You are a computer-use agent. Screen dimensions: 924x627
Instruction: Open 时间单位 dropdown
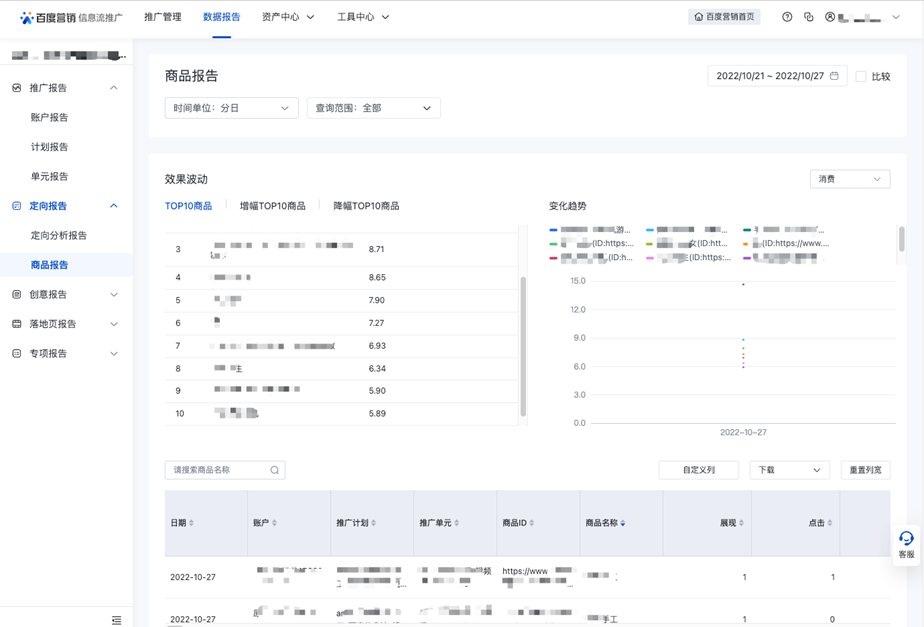231,108
